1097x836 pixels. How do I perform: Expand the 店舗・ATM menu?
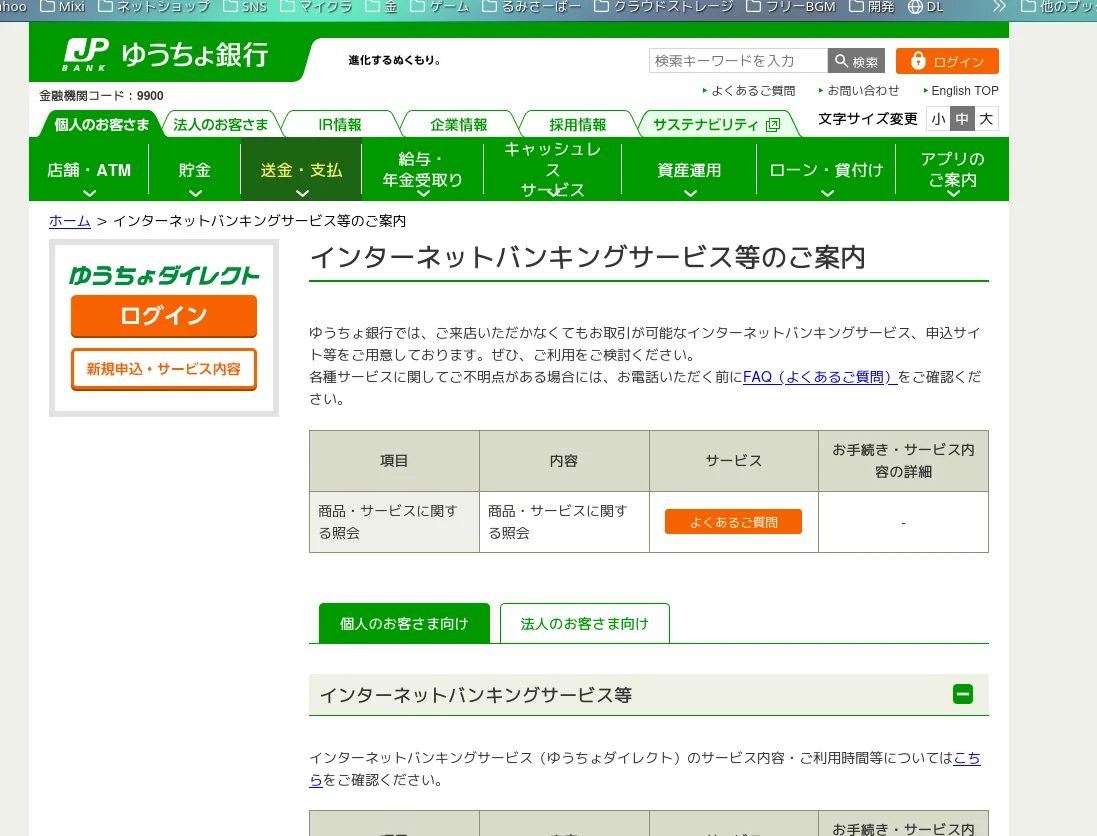[89, 171]
